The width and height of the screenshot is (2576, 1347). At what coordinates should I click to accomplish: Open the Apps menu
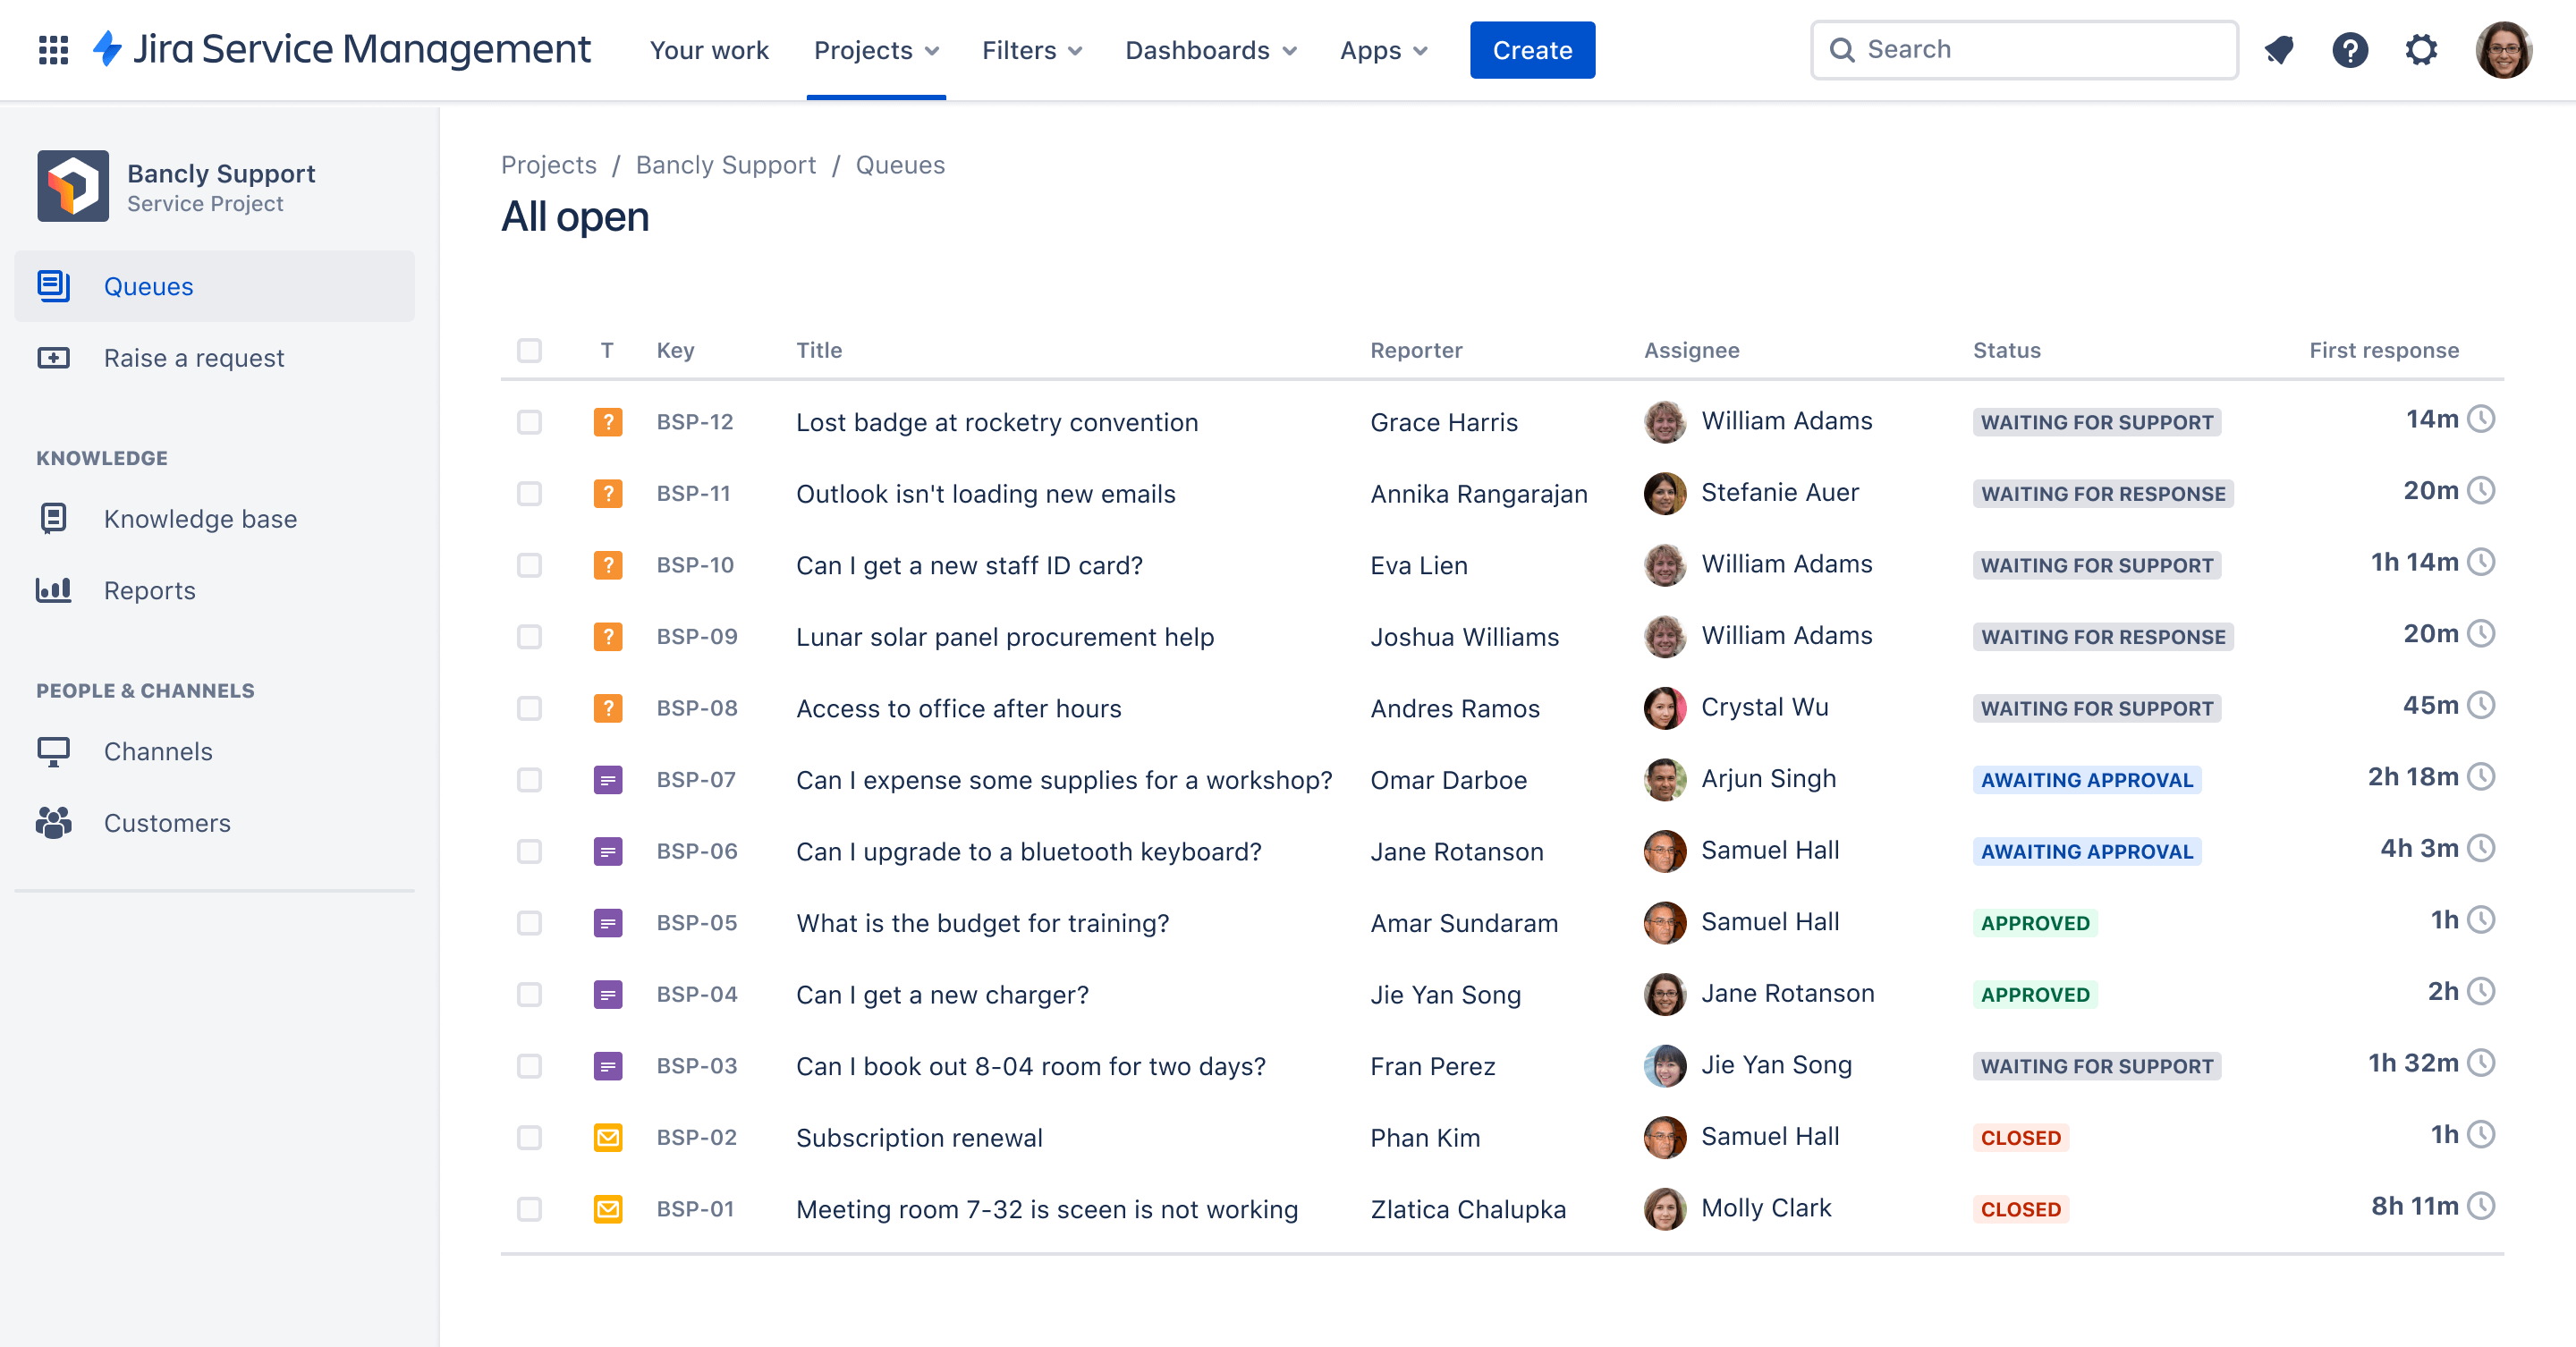tap(1384, 49)
